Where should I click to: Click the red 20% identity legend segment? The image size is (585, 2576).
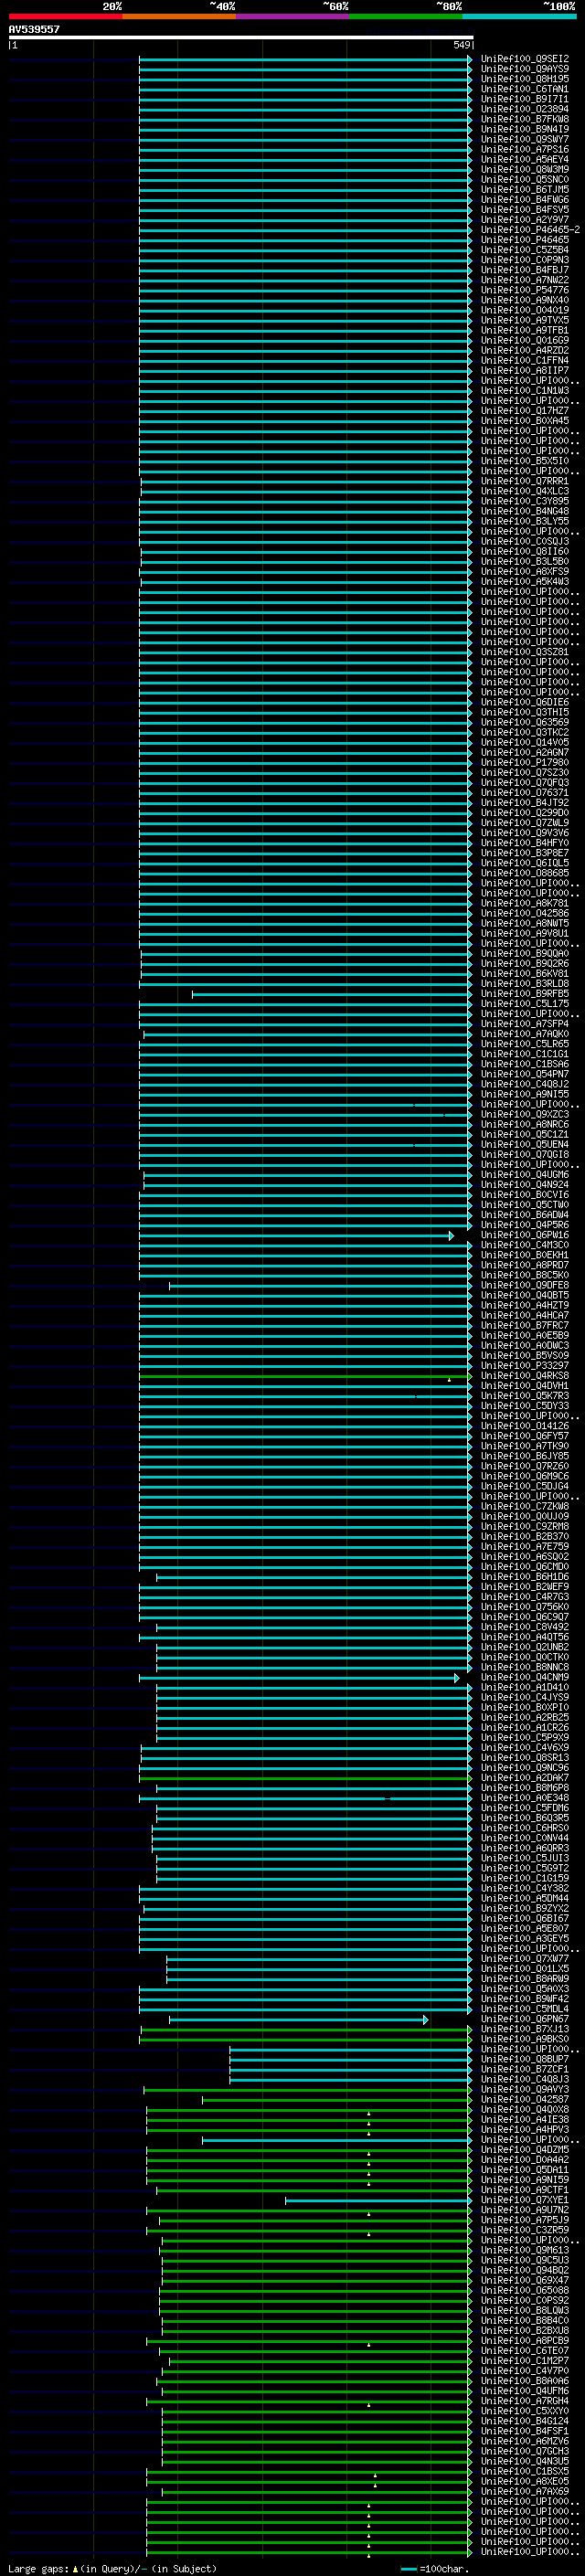[x=65, y=16]
